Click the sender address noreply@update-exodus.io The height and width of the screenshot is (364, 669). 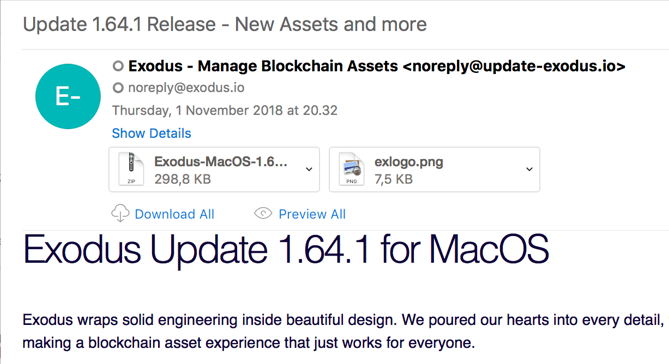[x=514, y=66]
